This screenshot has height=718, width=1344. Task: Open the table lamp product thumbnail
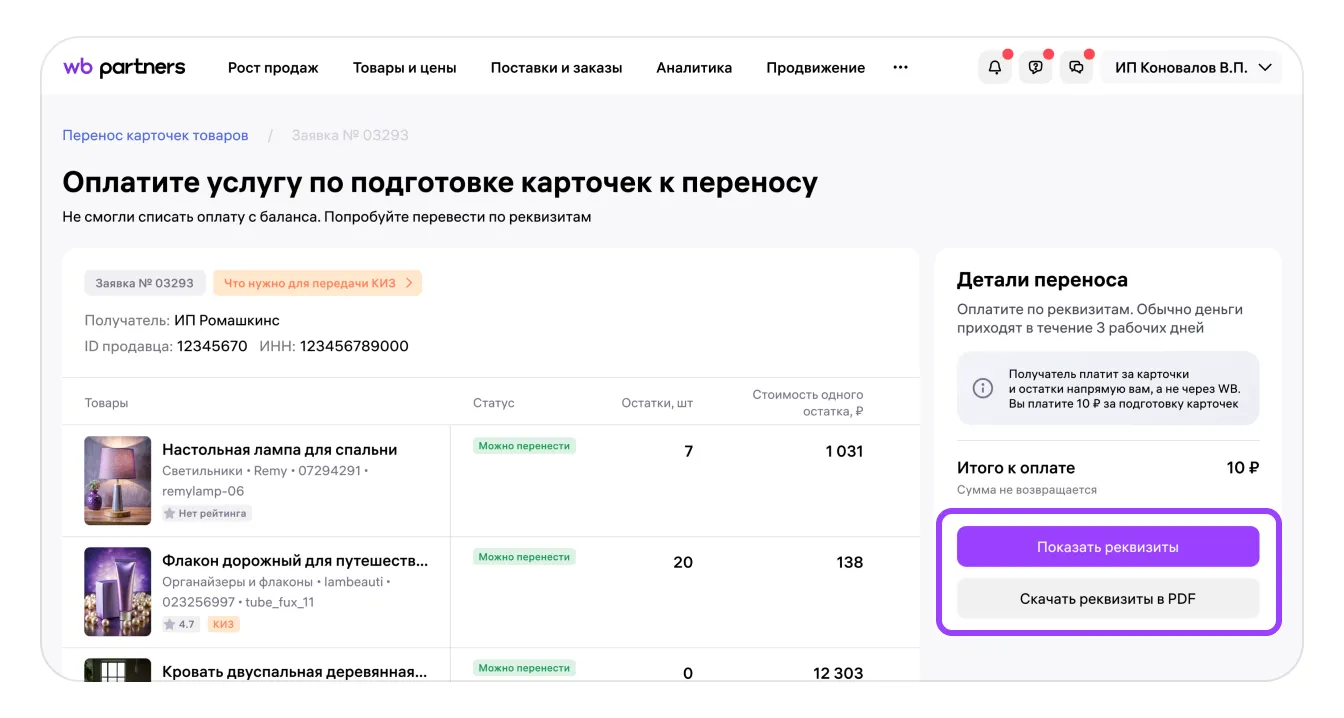tap(118, 481)
